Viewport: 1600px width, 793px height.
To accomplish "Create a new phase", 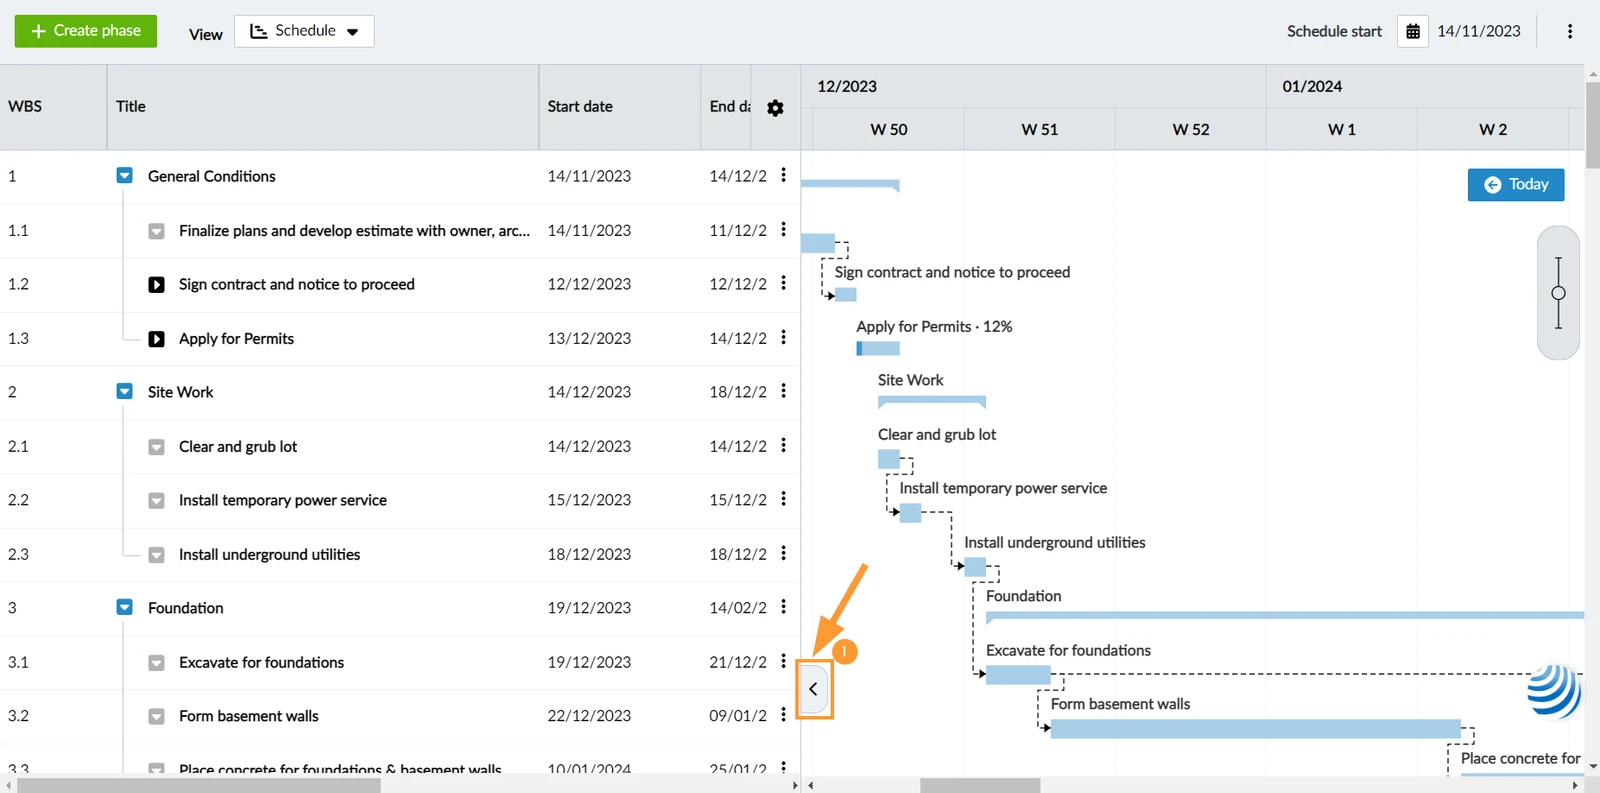I will click(x=86, y=31).
